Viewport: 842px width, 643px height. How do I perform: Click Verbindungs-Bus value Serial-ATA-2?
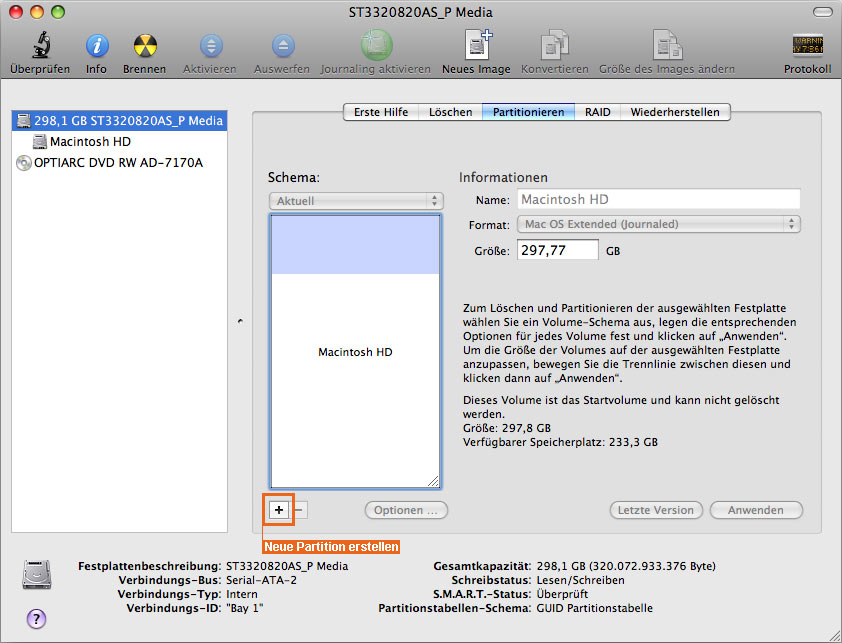tap(261, 580)
